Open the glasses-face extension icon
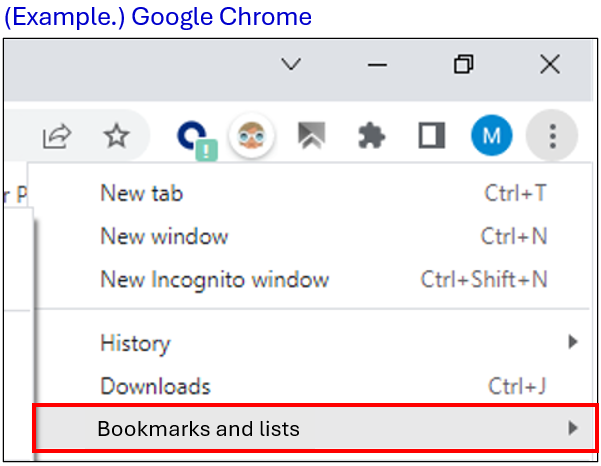The width and height of the screenshot is (601, 466). point(251,137)
